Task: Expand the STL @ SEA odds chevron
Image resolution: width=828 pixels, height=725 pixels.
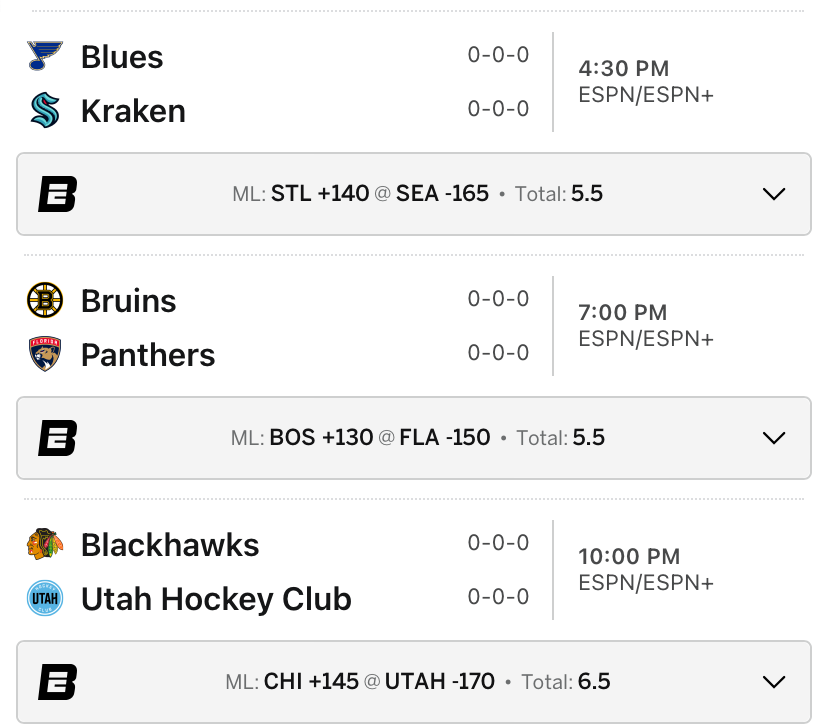Action: point(774,194)
